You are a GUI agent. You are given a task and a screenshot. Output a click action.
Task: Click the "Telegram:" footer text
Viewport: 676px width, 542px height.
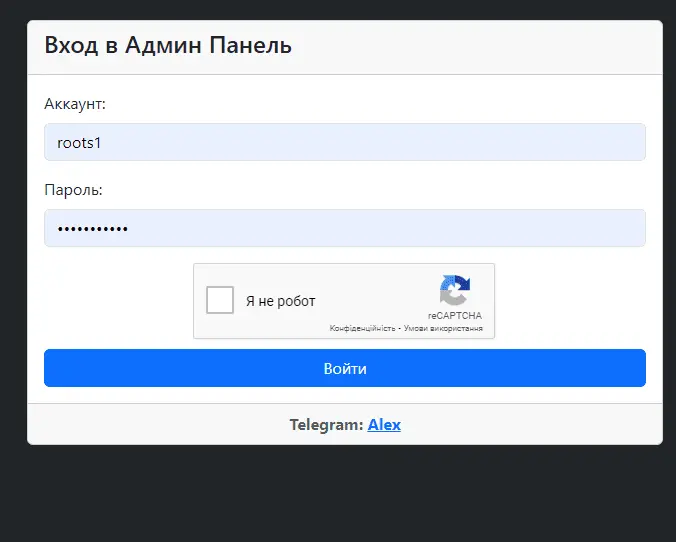326,424
